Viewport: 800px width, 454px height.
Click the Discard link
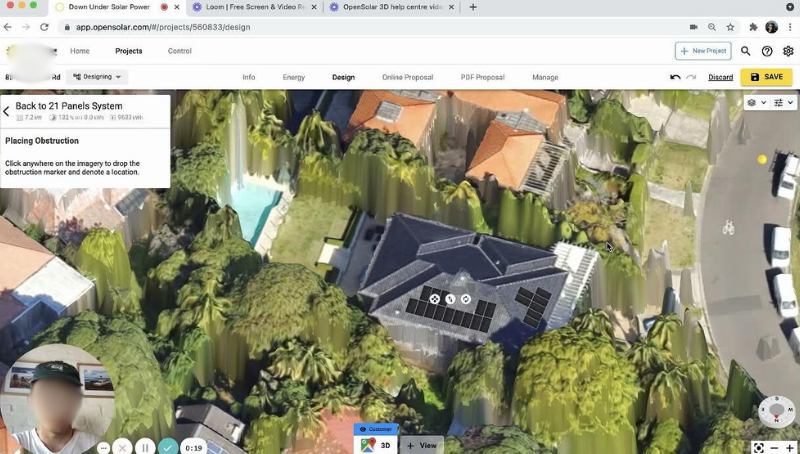click(720, 77)
